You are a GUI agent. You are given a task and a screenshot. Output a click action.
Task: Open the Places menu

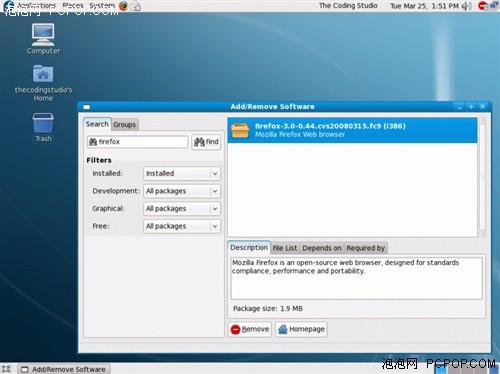click(73, 6)
